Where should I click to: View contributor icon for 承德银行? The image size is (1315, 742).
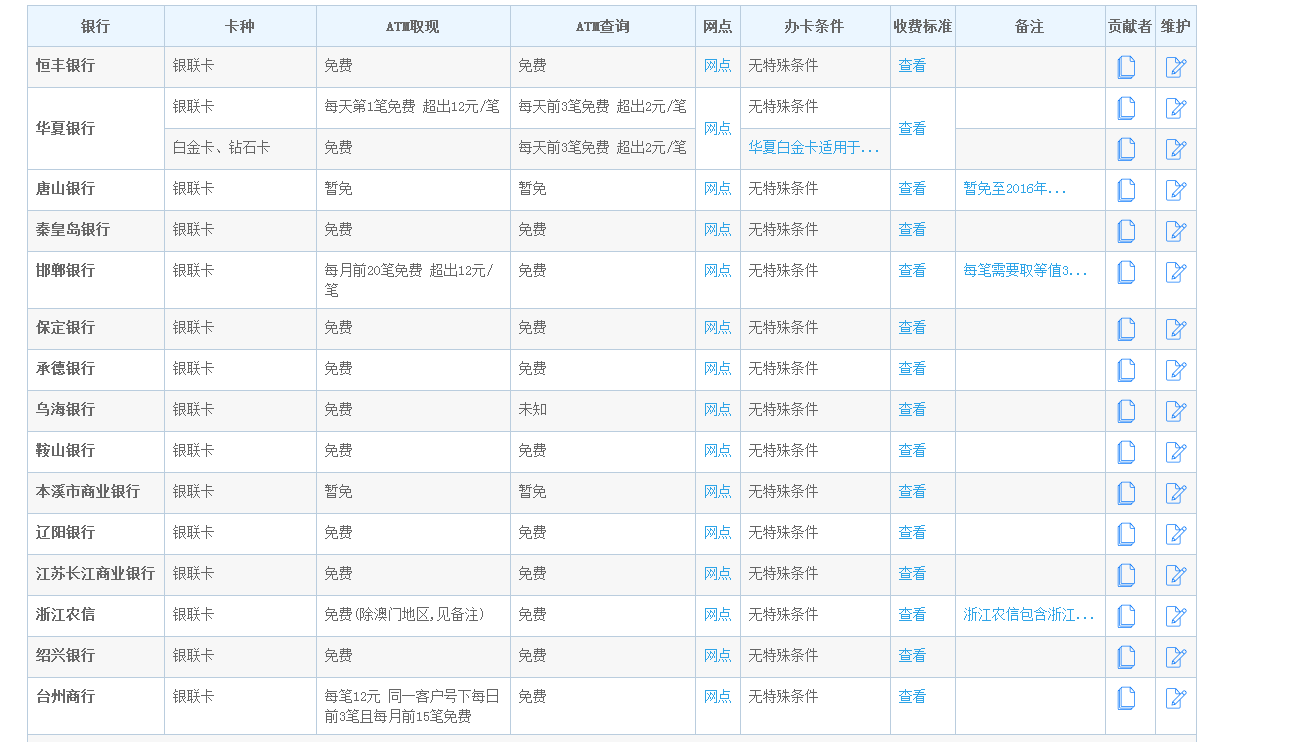1126,370
